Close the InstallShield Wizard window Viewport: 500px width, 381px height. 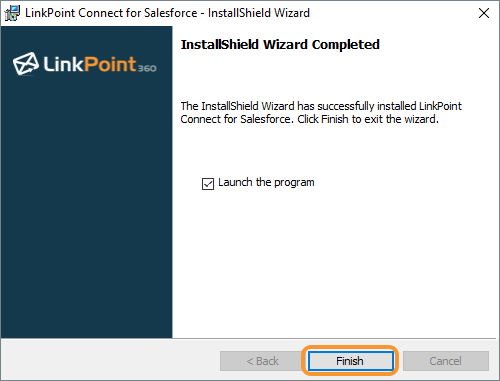(484, 13)
